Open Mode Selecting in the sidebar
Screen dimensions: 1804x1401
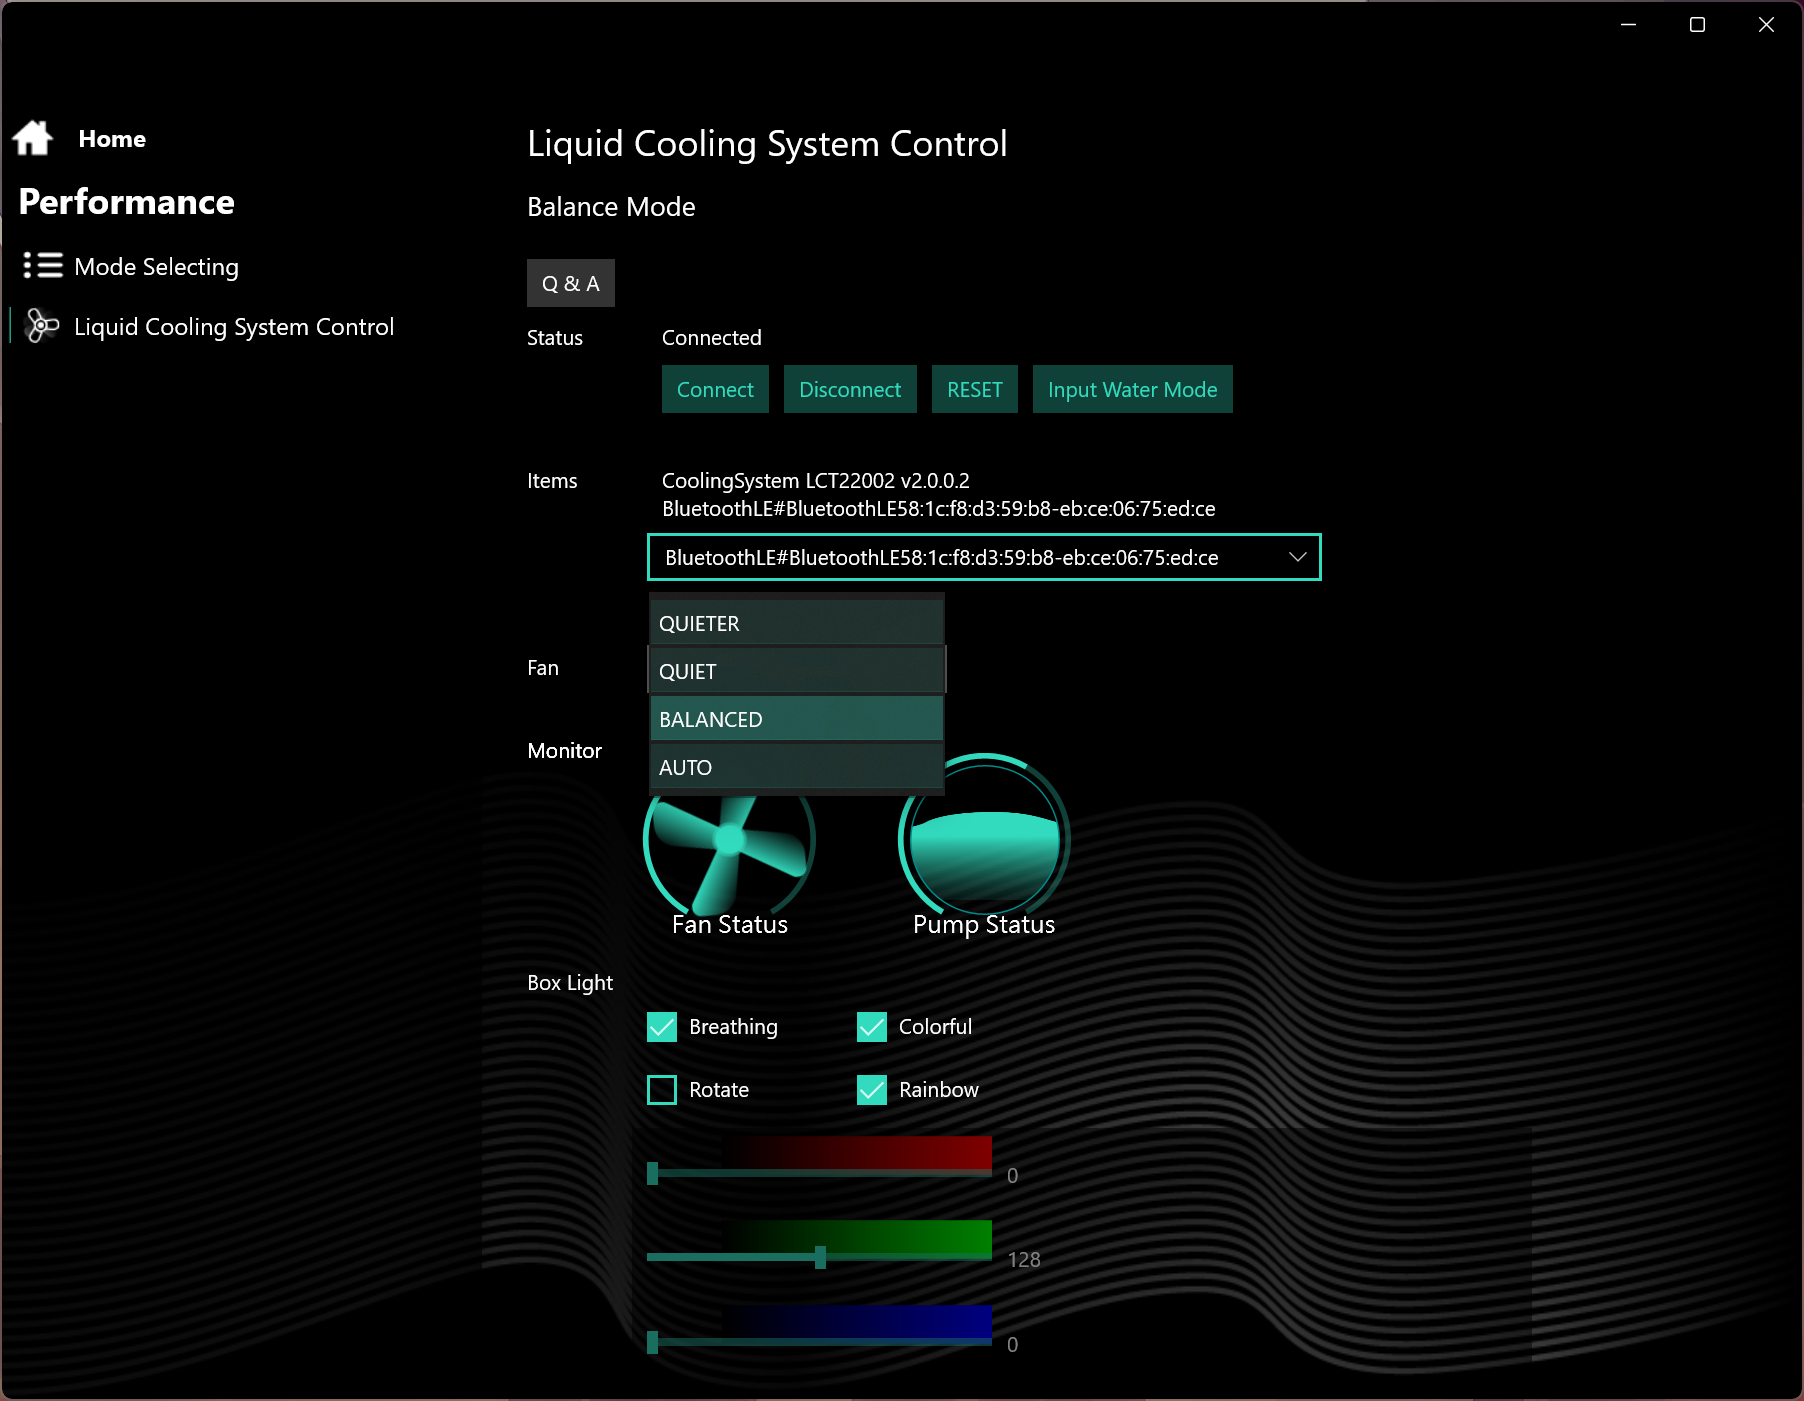[156, 267]
